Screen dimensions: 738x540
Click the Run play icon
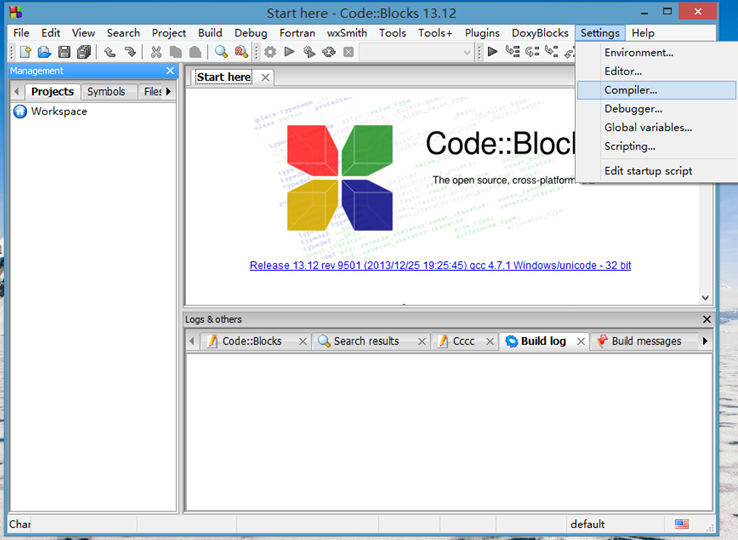[x=289, y=51]
